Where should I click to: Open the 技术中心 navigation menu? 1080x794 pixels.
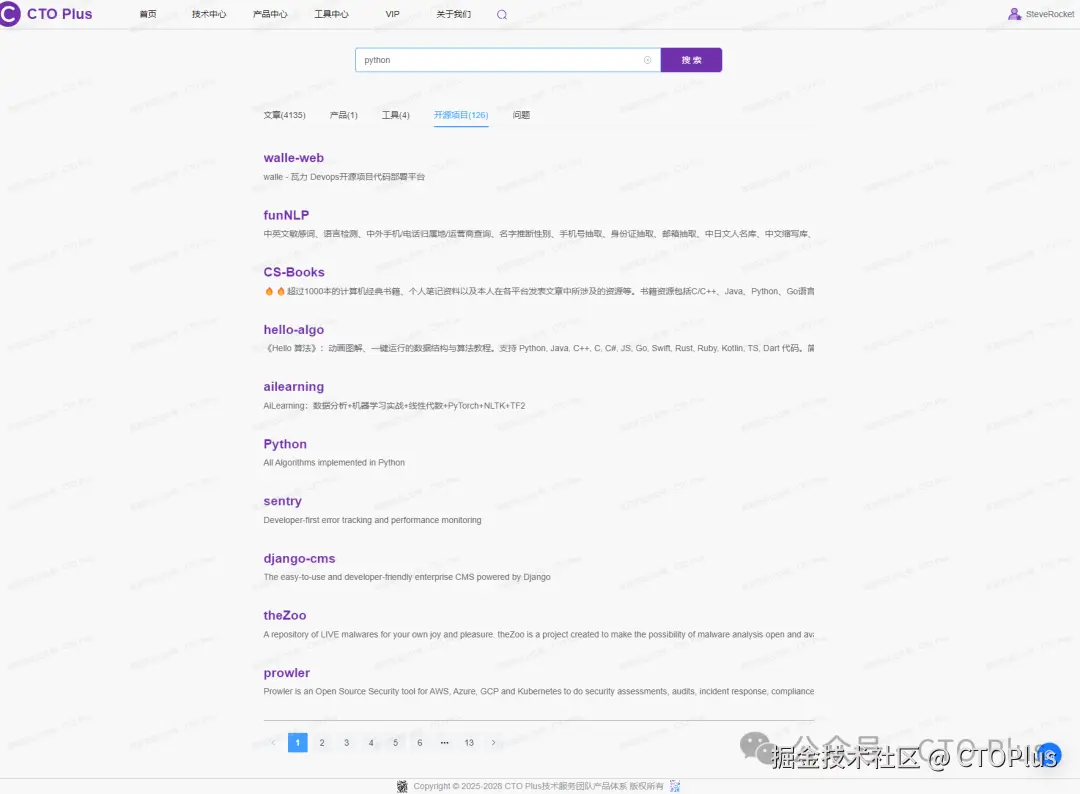click(209, 14)
